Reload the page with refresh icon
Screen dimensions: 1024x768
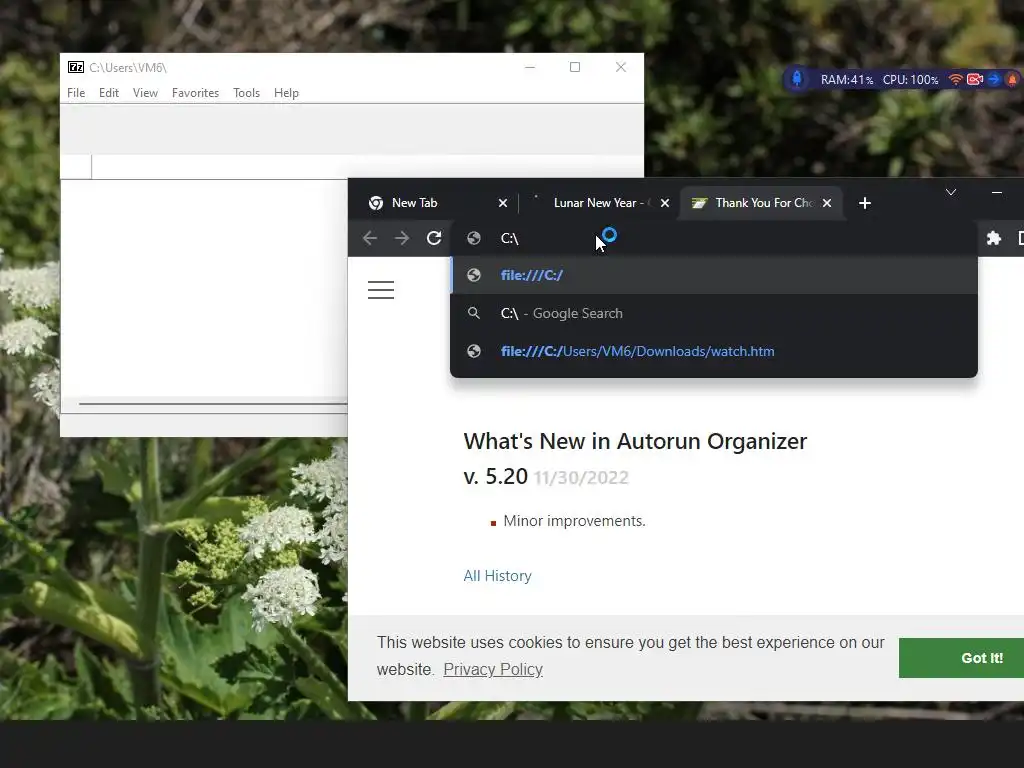434,238
